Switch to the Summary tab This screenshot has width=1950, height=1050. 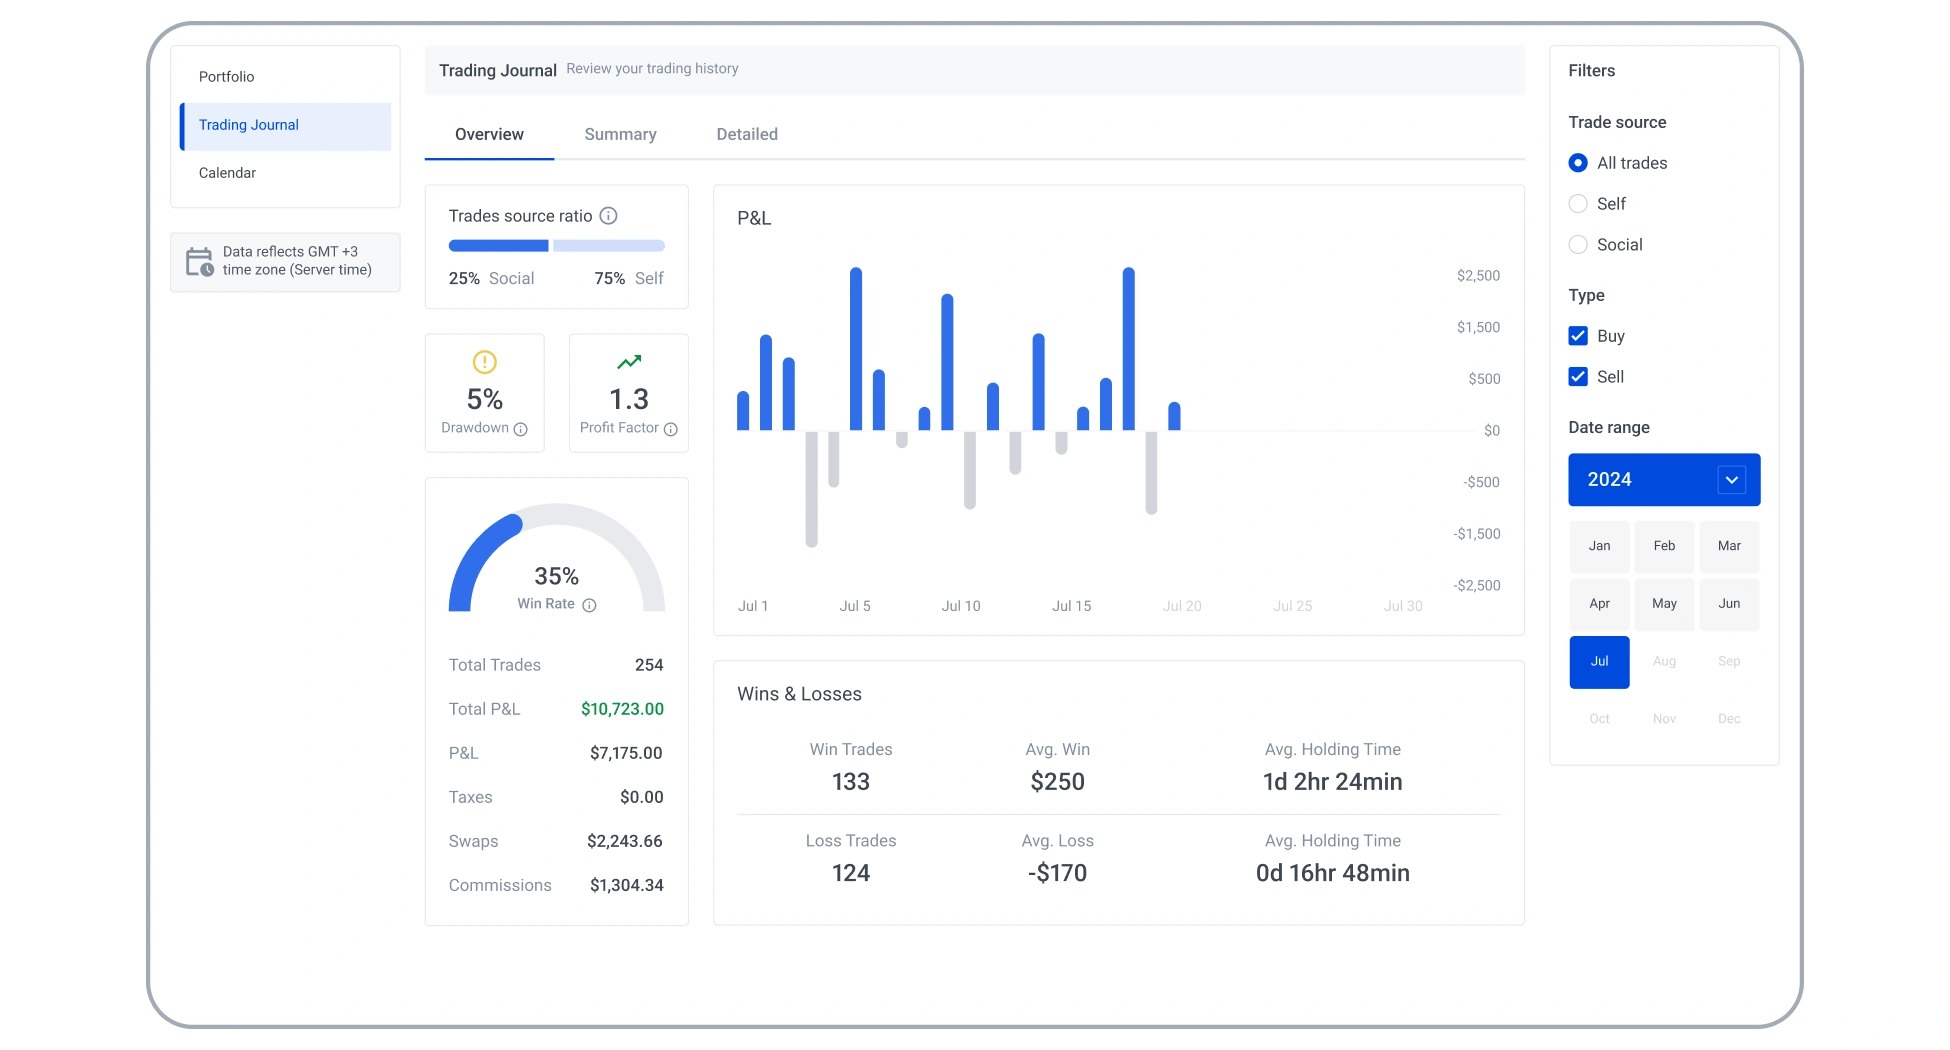pyautogui.click(x=620, y=134)
